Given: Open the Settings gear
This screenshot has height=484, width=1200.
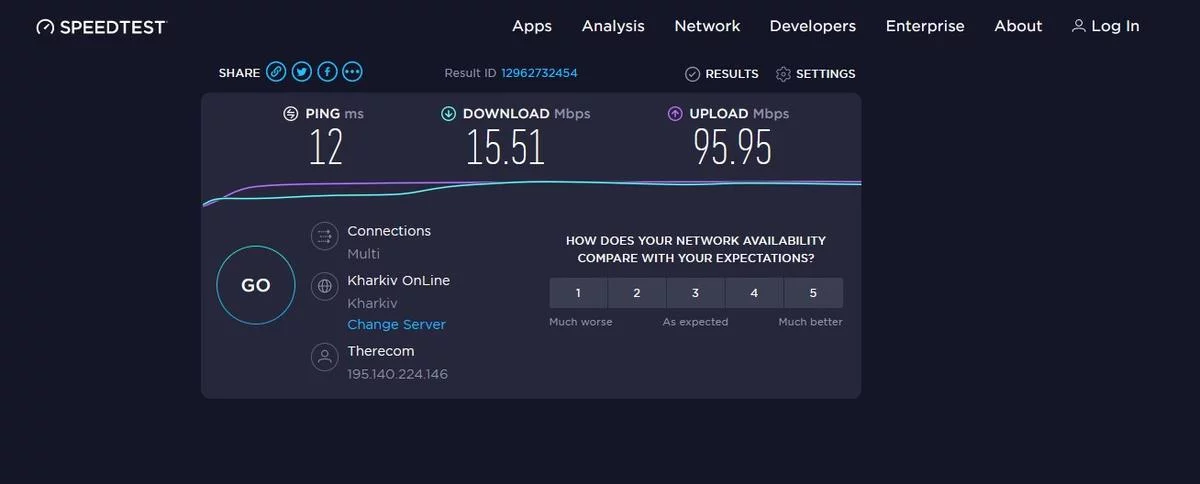Looking at the screenshot, I should (815, 74).
